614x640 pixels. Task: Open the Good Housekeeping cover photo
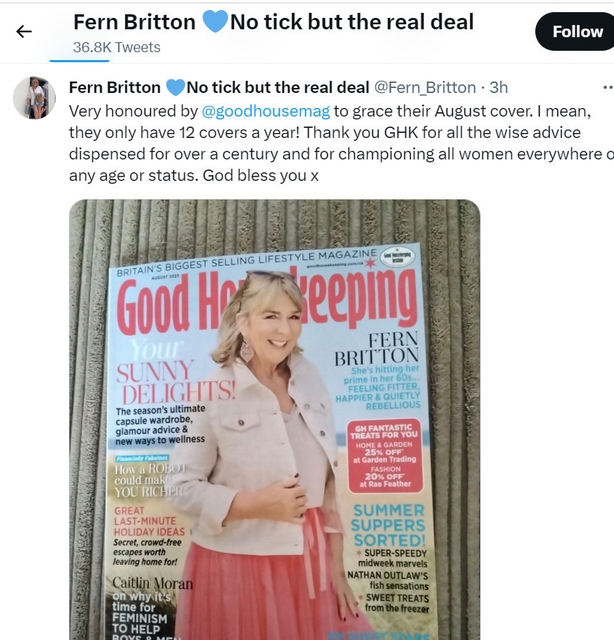click(x=275, y=420)
